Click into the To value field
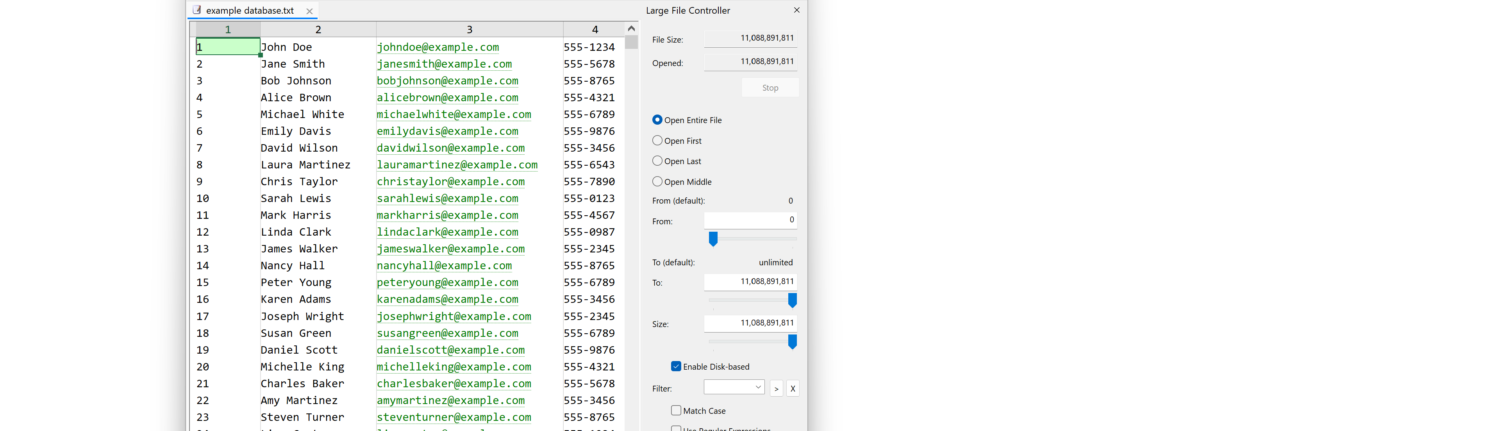 coord(750,282)
